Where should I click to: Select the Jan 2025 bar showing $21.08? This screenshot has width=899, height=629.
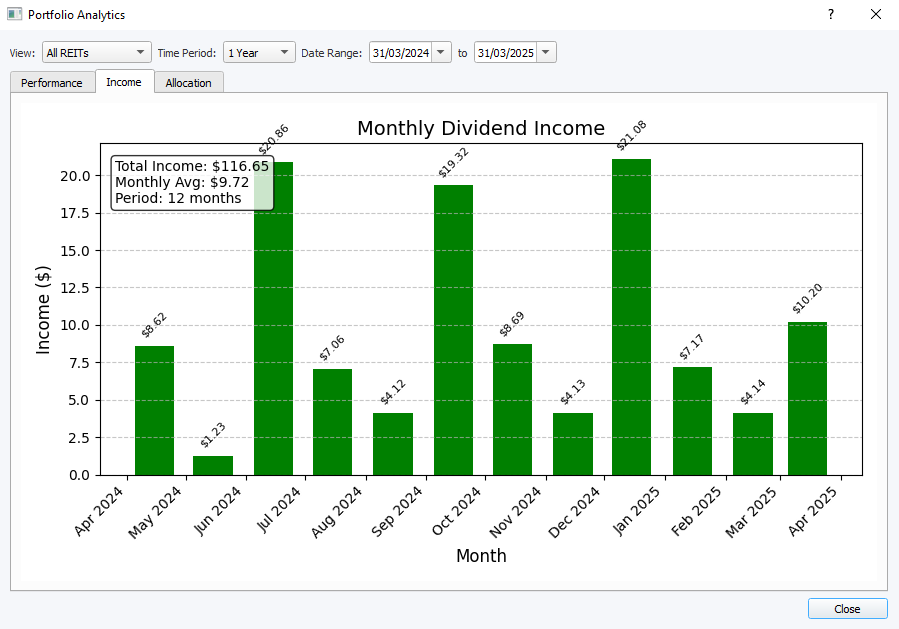(632, 320)
